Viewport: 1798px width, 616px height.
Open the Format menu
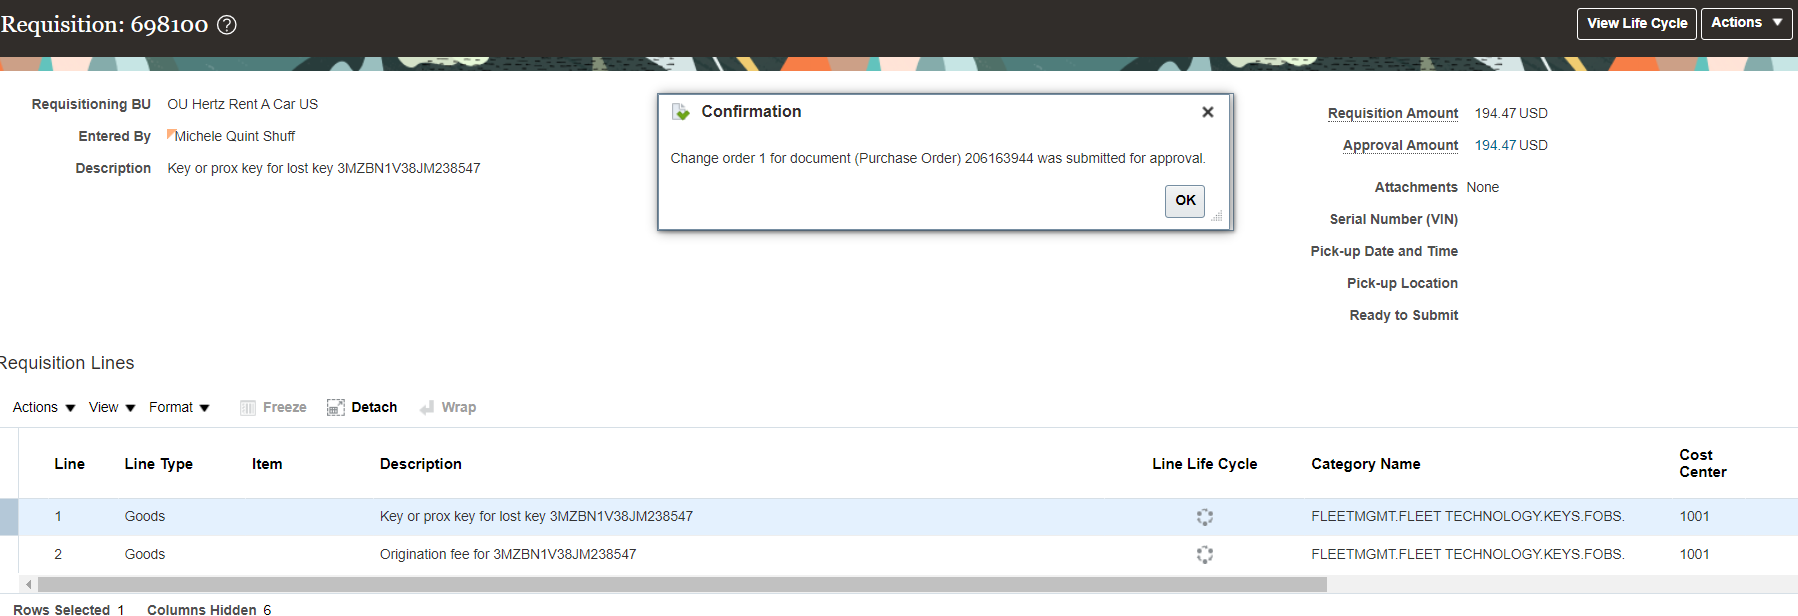pos(179,408)
